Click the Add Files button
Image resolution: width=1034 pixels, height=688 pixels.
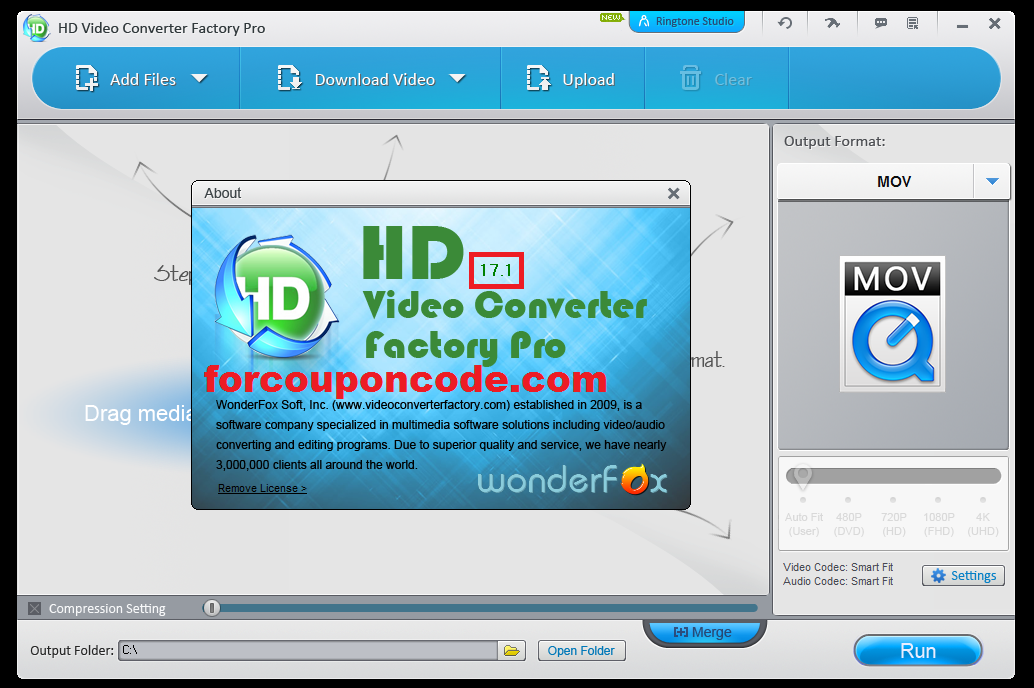click(x=125, y=79)
